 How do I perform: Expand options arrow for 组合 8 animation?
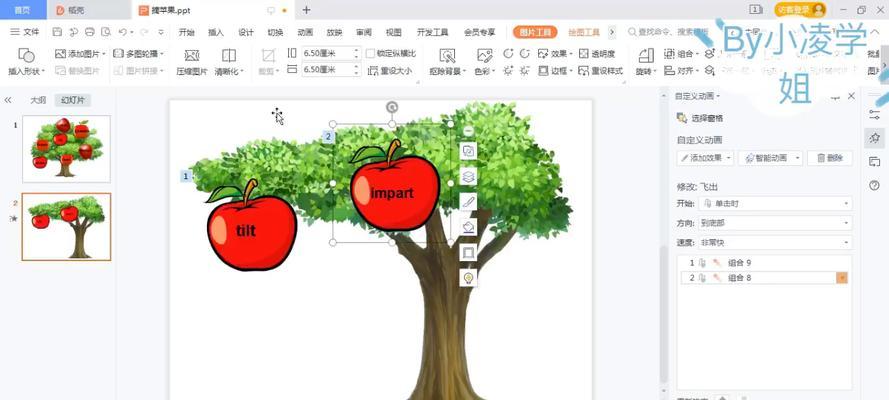pos(842,278)
